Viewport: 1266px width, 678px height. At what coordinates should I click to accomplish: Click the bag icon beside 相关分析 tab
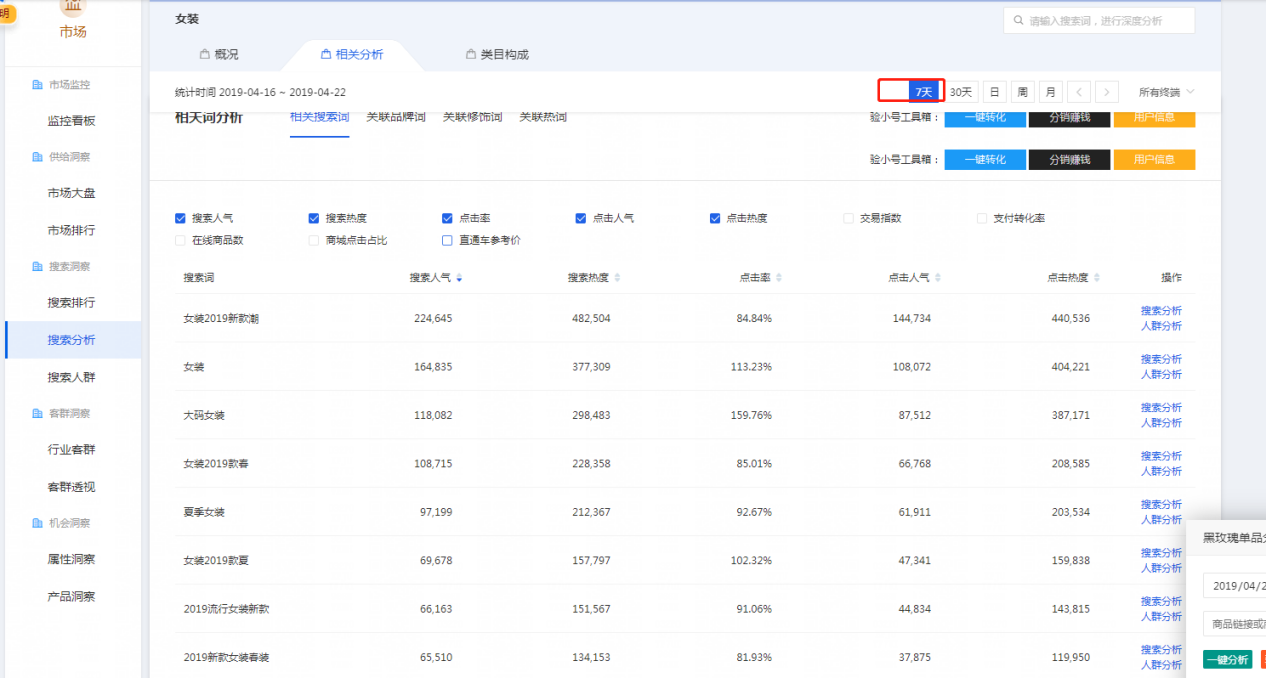coord(326,54)
